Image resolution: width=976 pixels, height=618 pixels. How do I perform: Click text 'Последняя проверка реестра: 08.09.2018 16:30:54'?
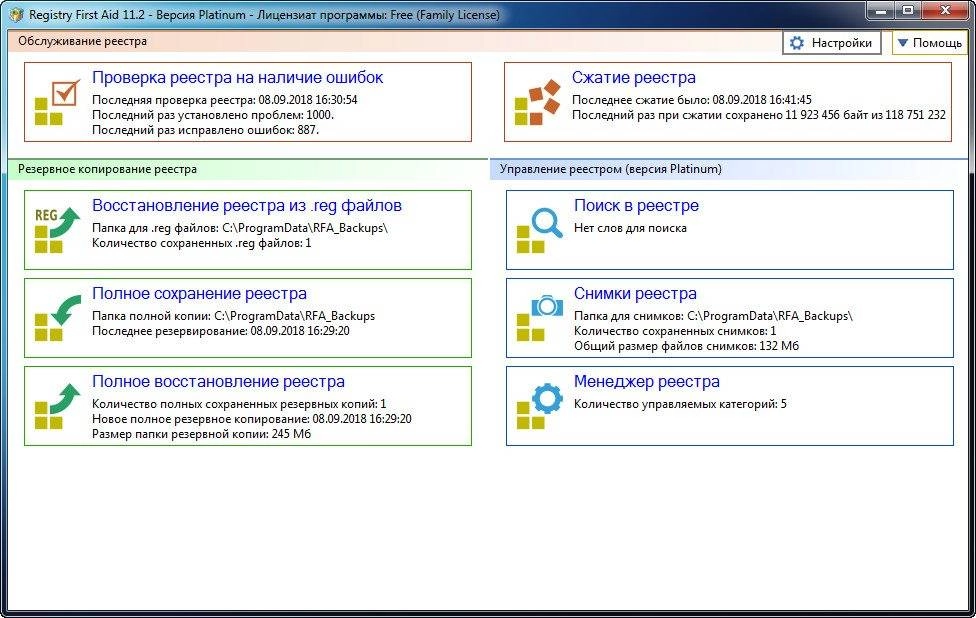click(225, 100)
